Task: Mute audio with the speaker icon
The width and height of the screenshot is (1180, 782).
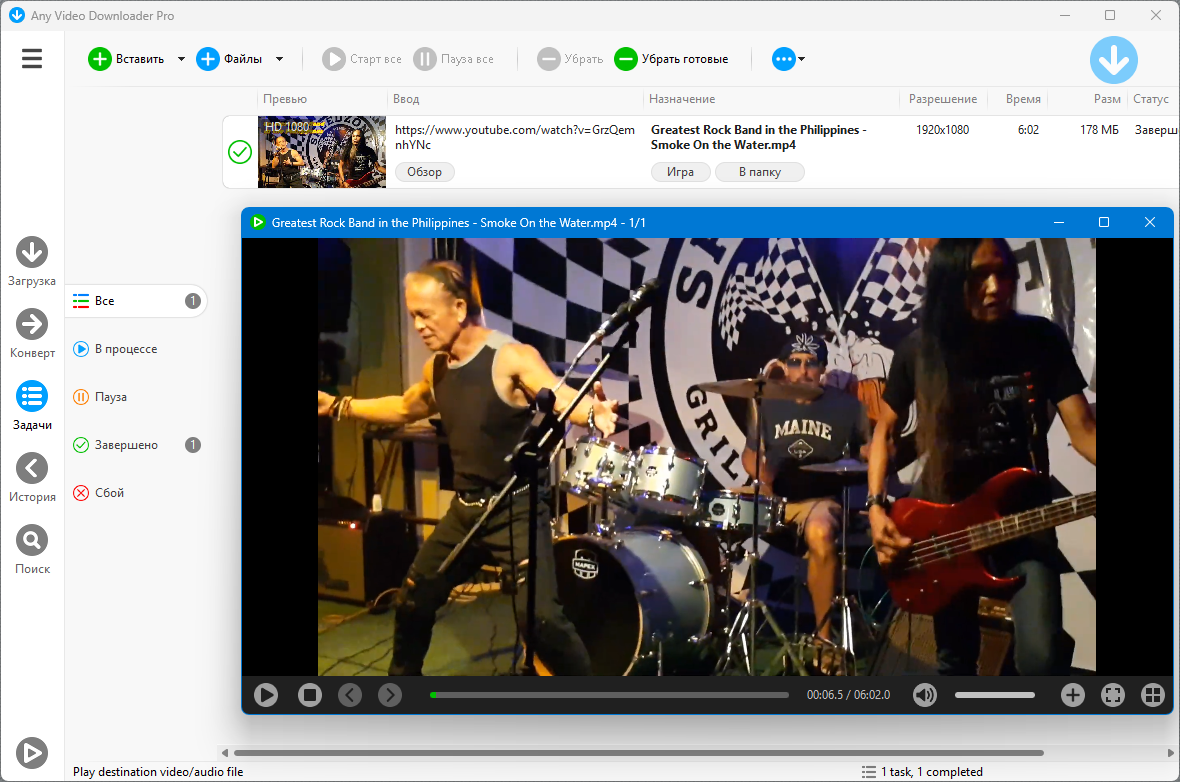Action: (925, 695)
